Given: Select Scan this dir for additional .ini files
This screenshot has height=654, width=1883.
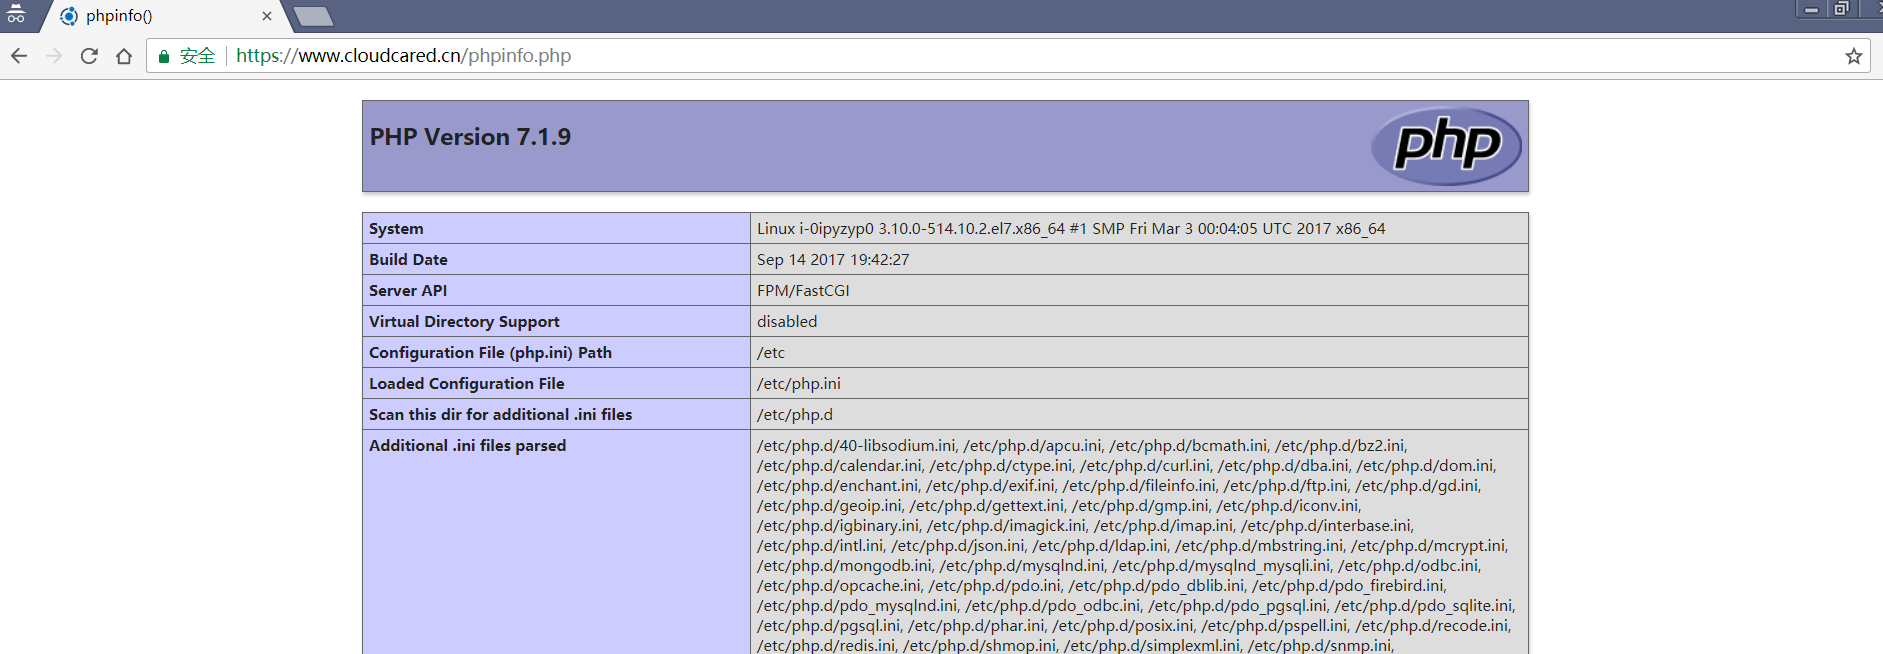Looking at the screenshot, I should coord(500,415).
